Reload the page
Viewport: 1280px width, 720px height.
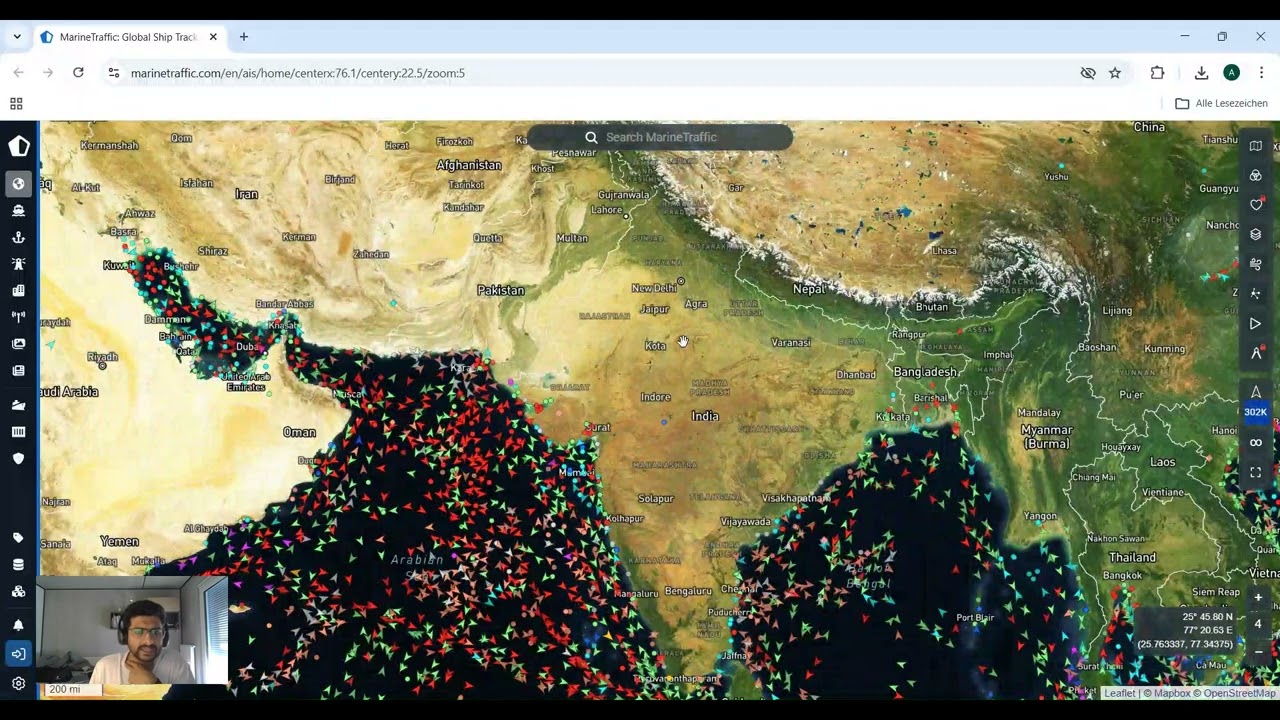click(78, 73)
